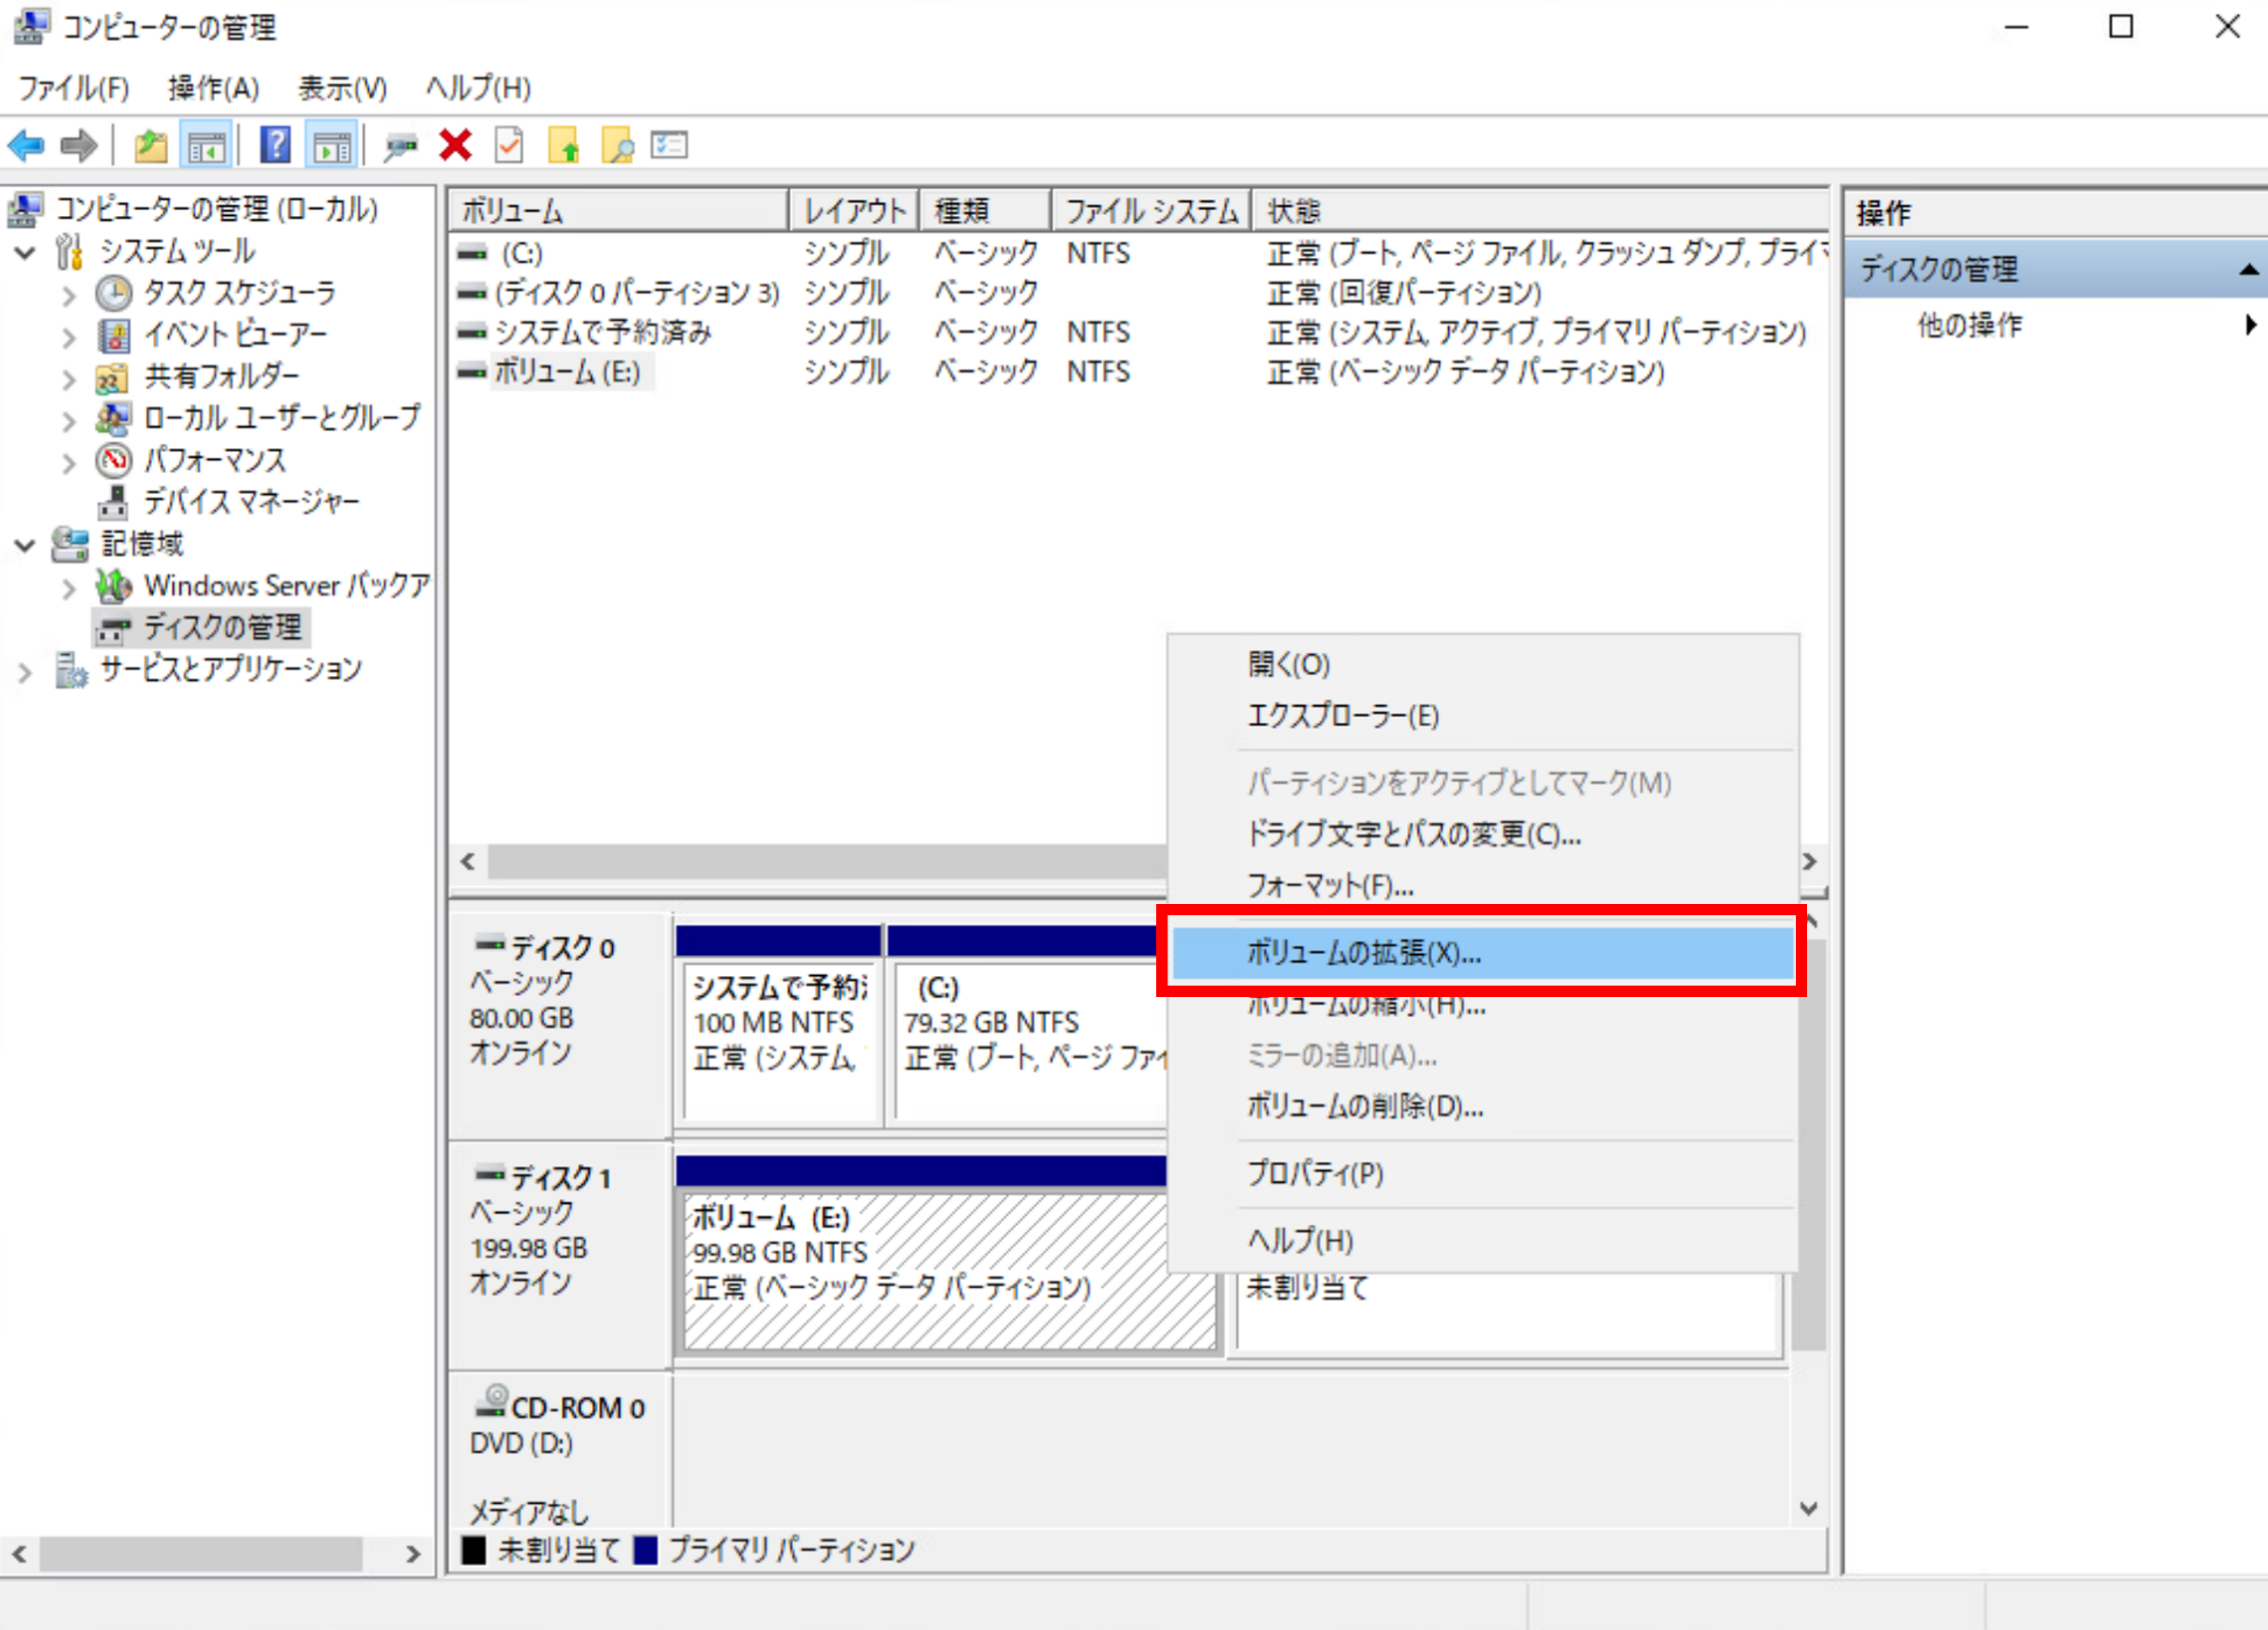
Task: Select プロパティ(P) in context menu
Action: 1314,1173
